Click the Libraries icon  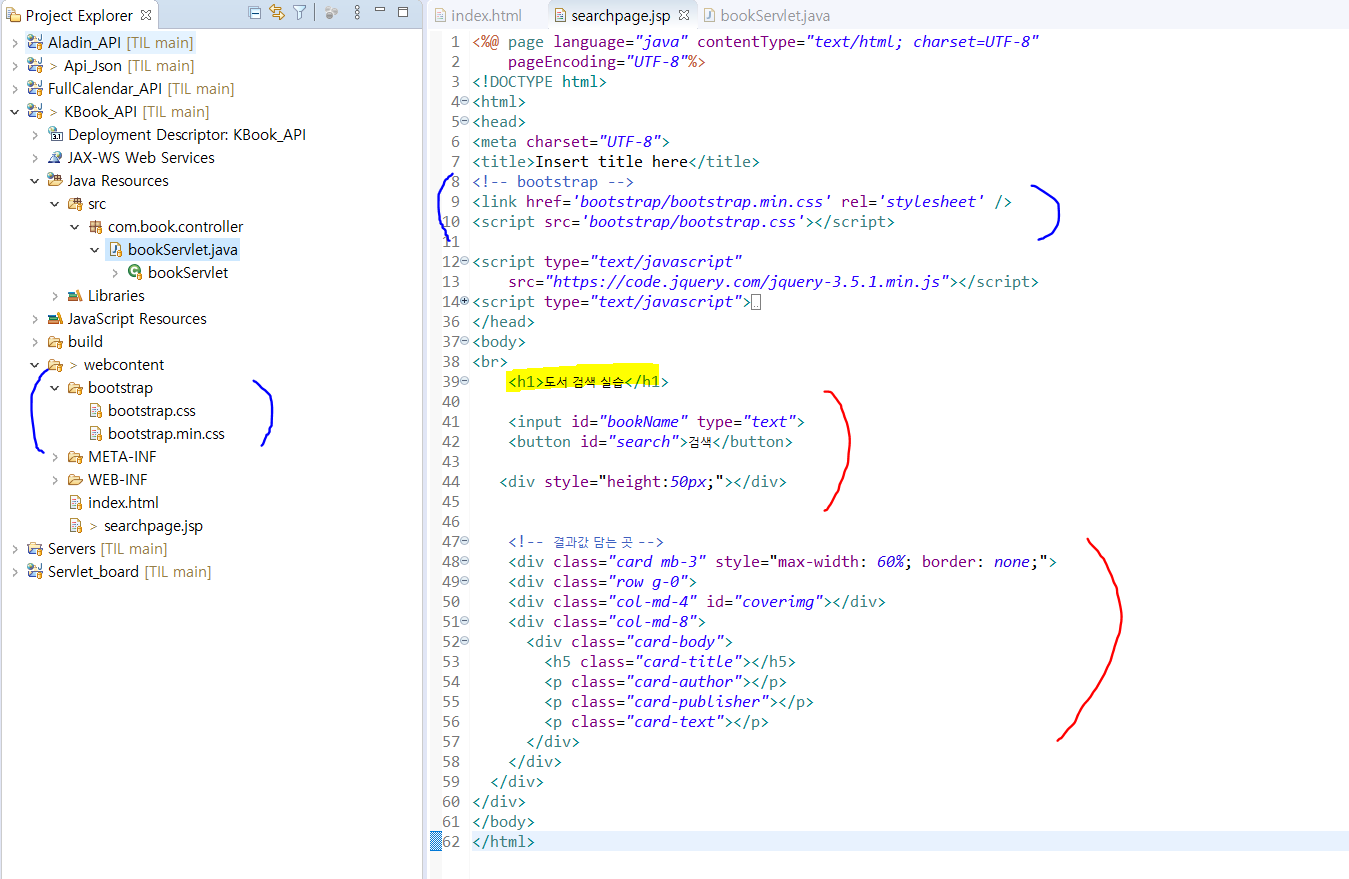point(75,296)
